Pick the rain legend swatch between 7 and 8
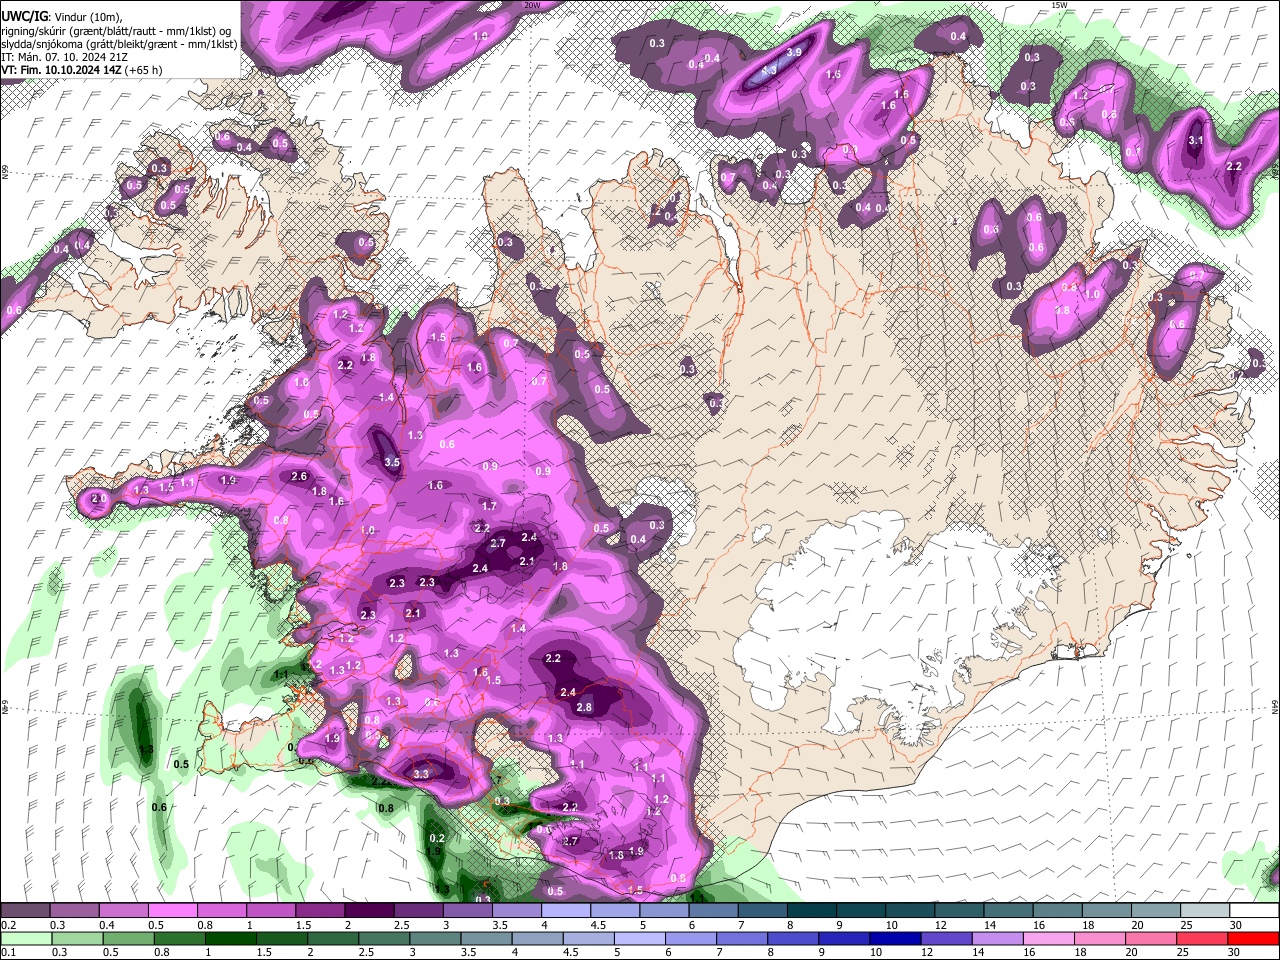Viewport: 1280px width, 960px height. [742, 938]
